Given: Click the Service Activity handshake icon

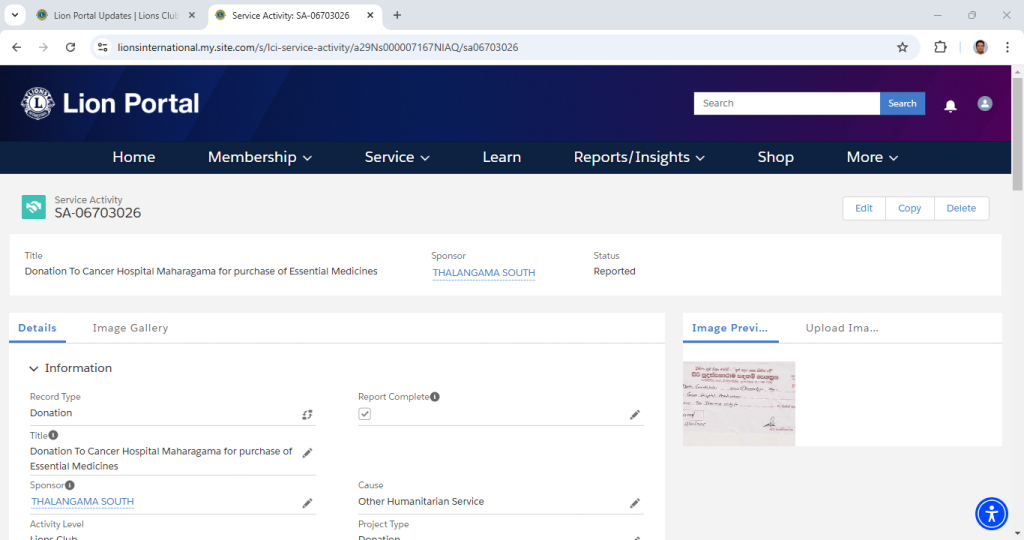Looking at the screenshot, I should click(33, 207).
